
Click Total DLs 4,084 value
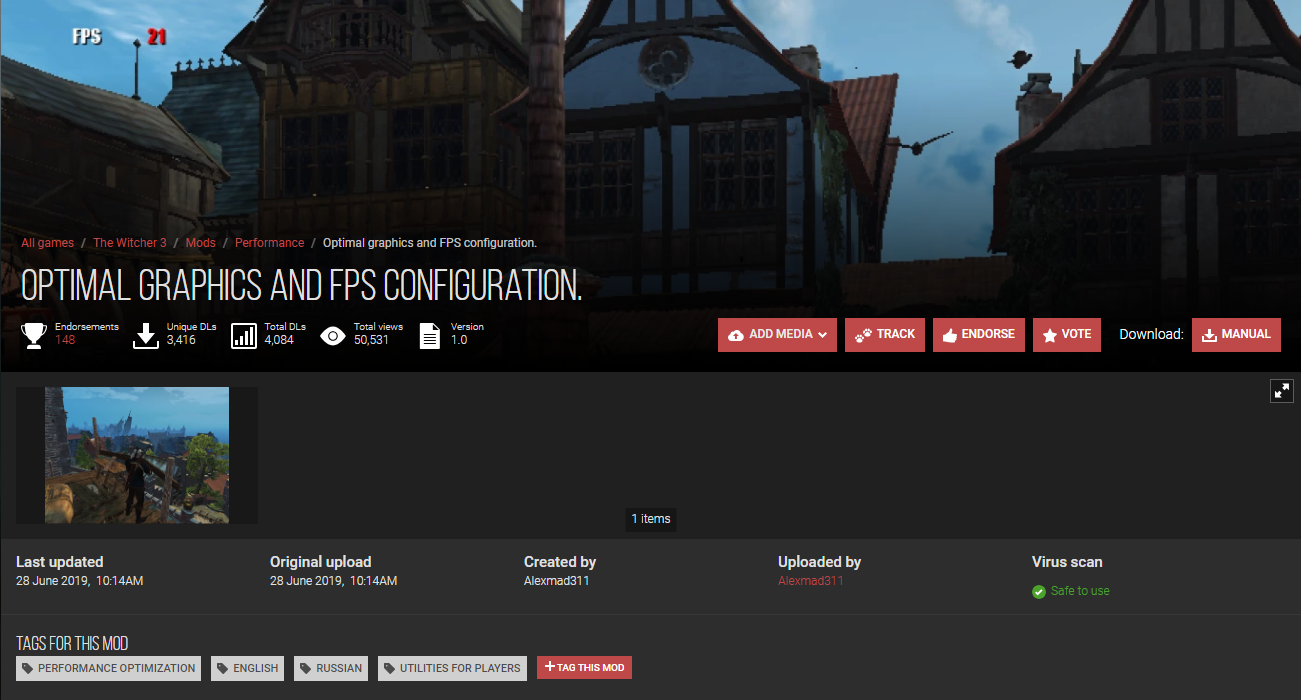279,340
